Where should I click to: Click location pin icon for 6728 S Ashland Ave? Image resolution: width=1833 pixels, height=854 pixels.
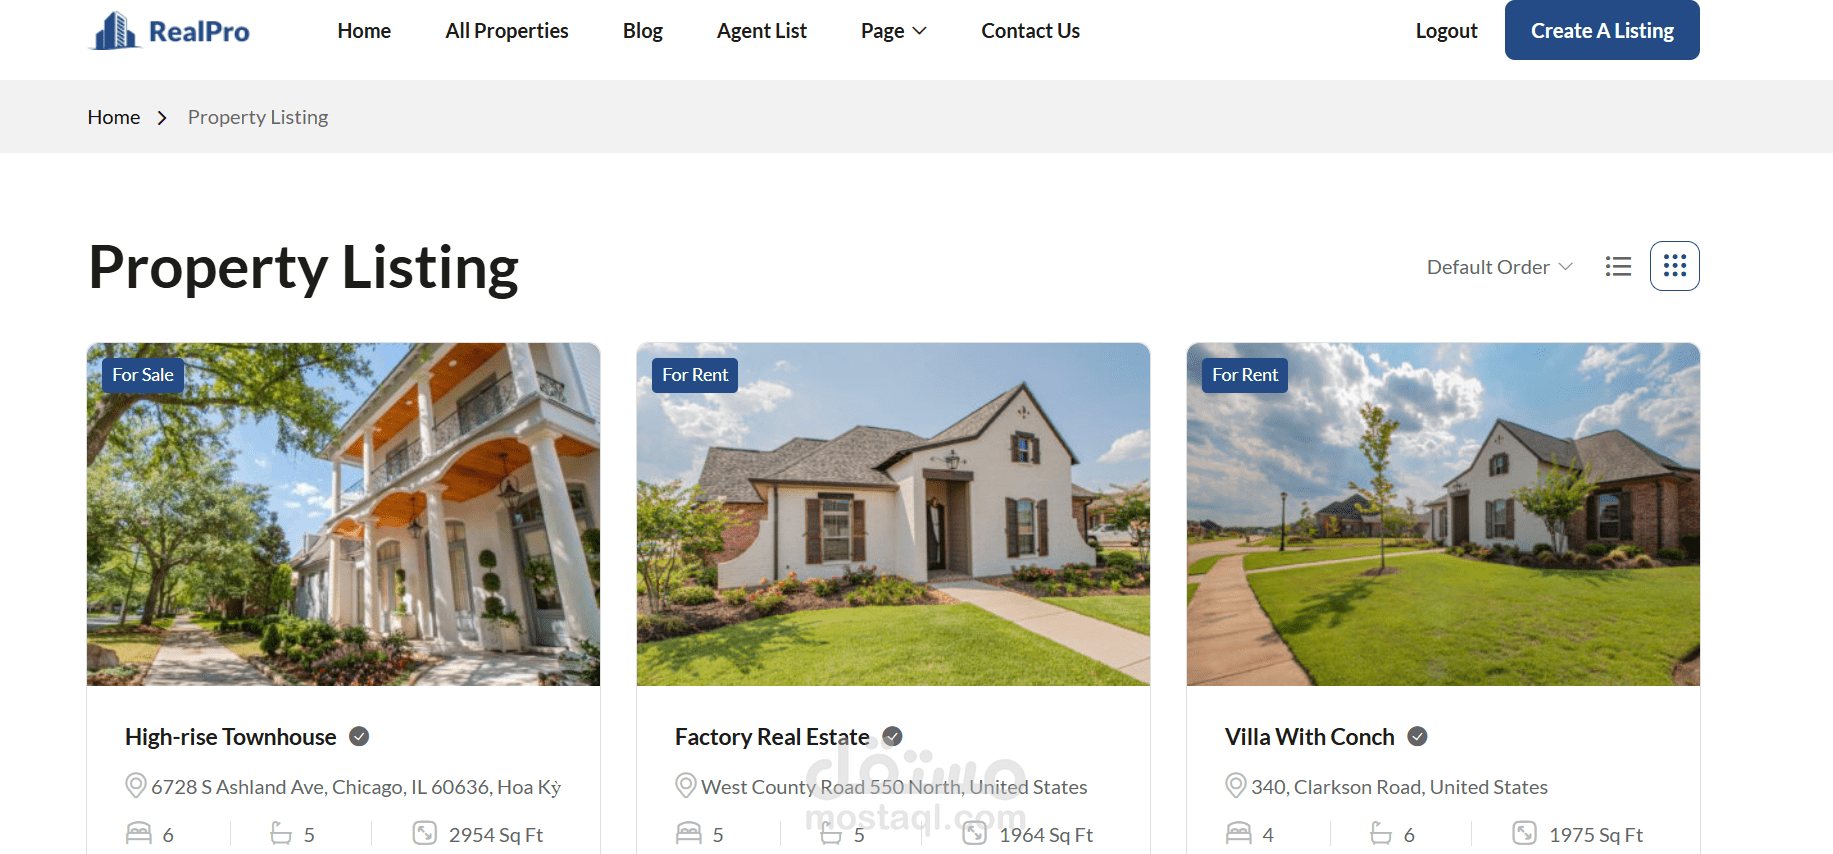coord(135,786)
